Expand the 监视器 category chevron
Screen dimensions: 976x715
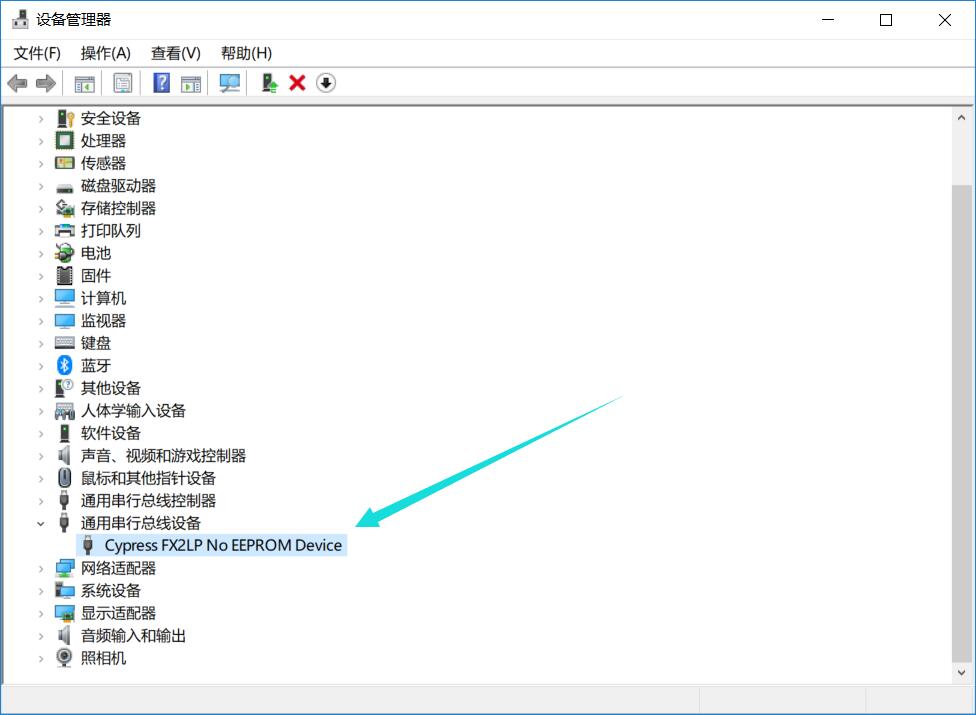pyautogui.click(x=41, y=321)
